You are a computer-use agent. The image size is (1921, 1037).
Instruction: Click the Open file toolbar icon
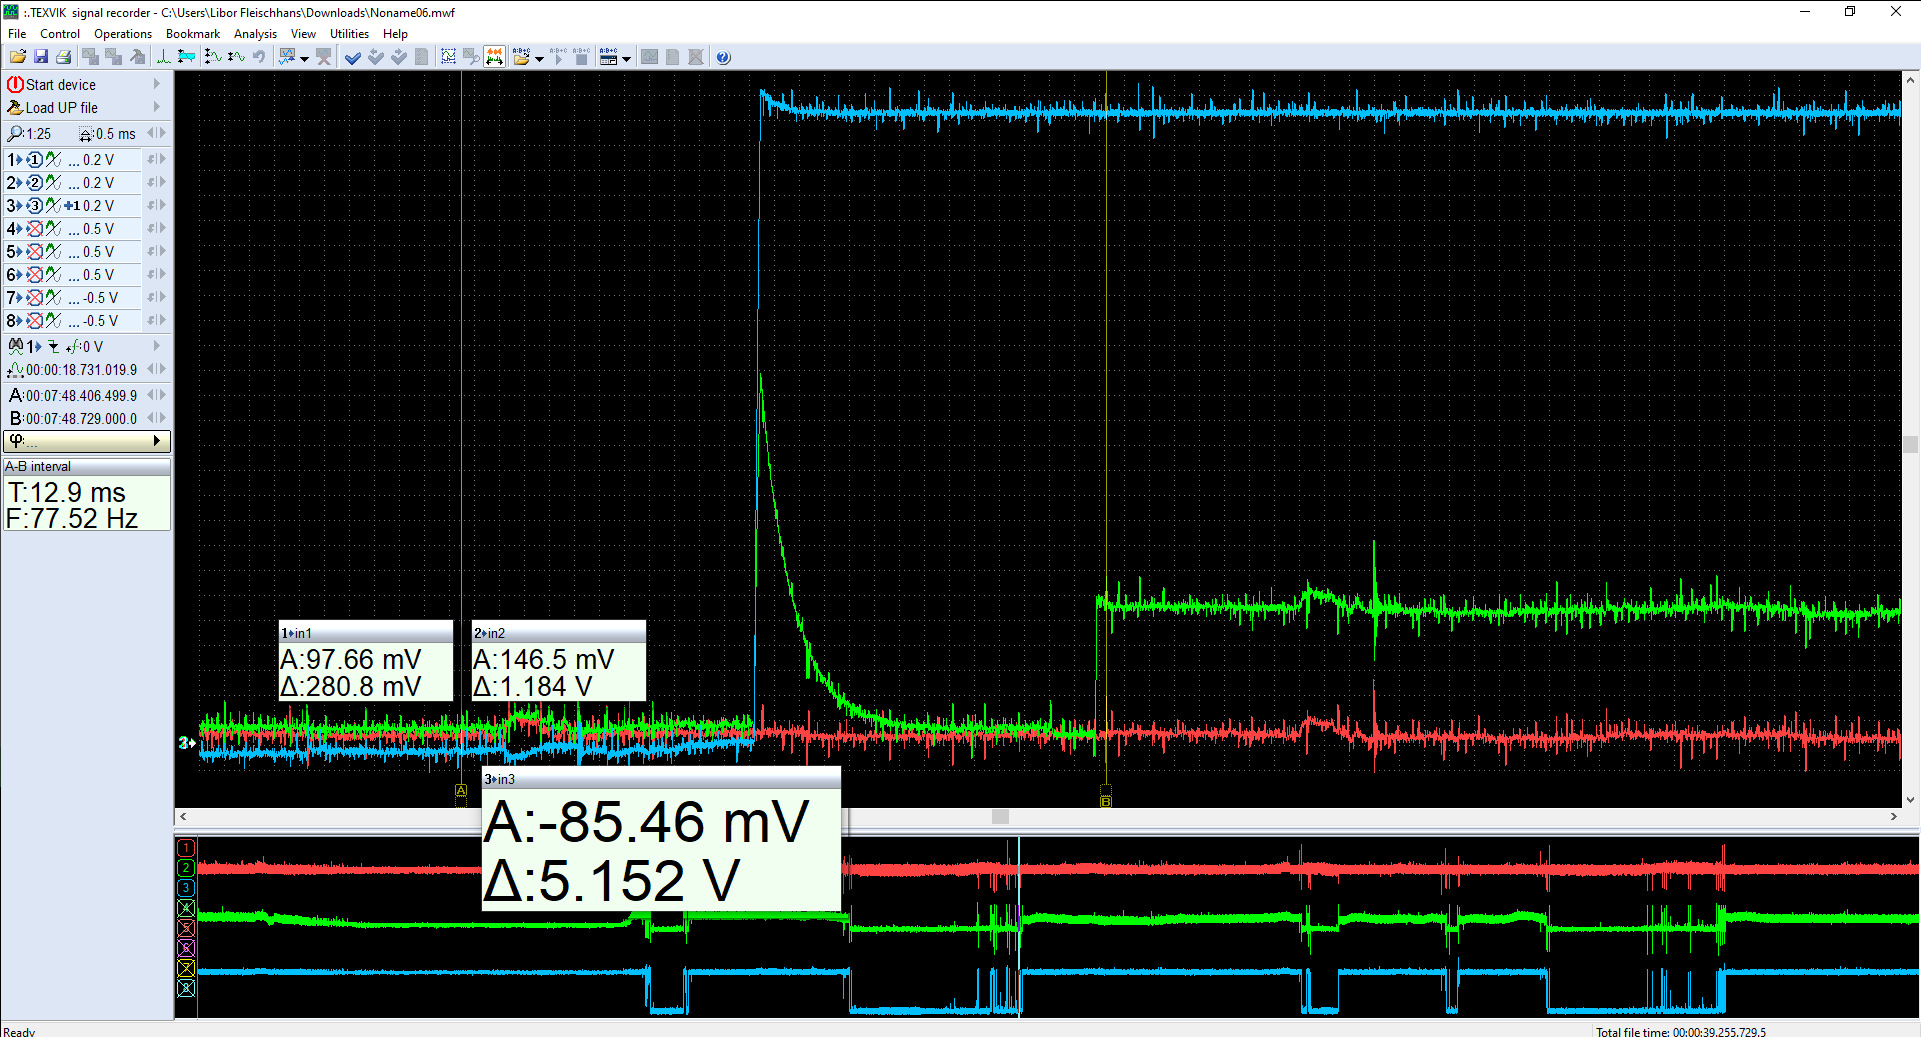click(18, 57)
